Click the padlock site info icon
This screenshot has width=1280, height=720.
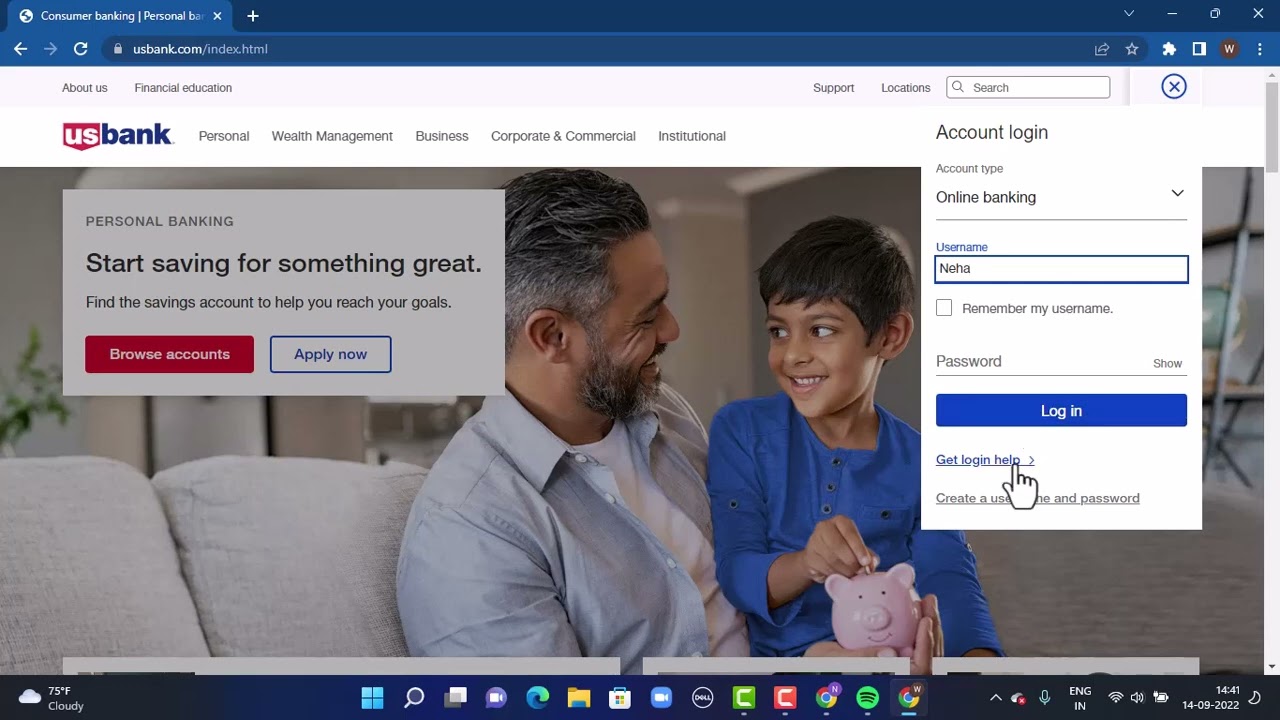tap(118, 49)
